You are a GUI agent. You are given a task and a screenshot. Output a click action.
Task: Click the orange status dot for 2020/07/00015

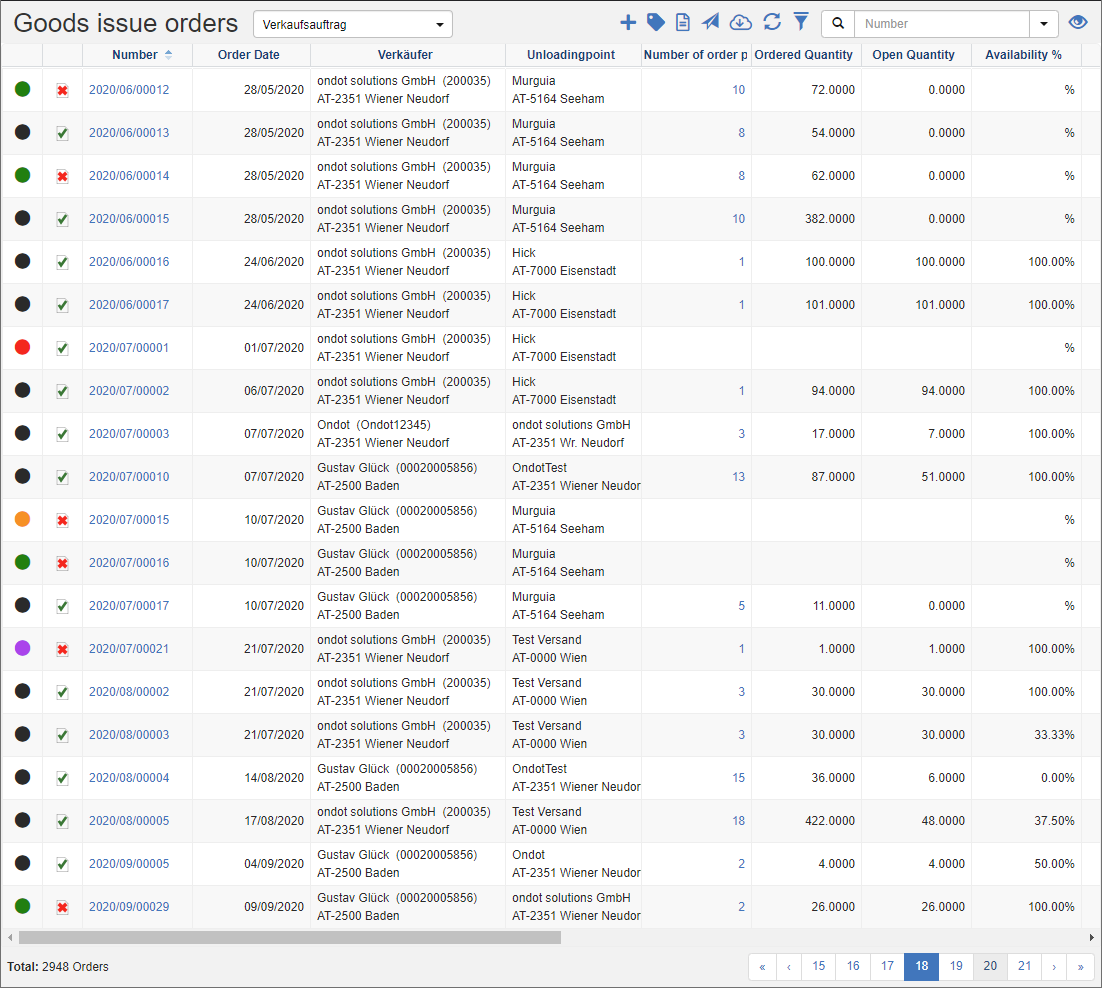tap(22, 520)
